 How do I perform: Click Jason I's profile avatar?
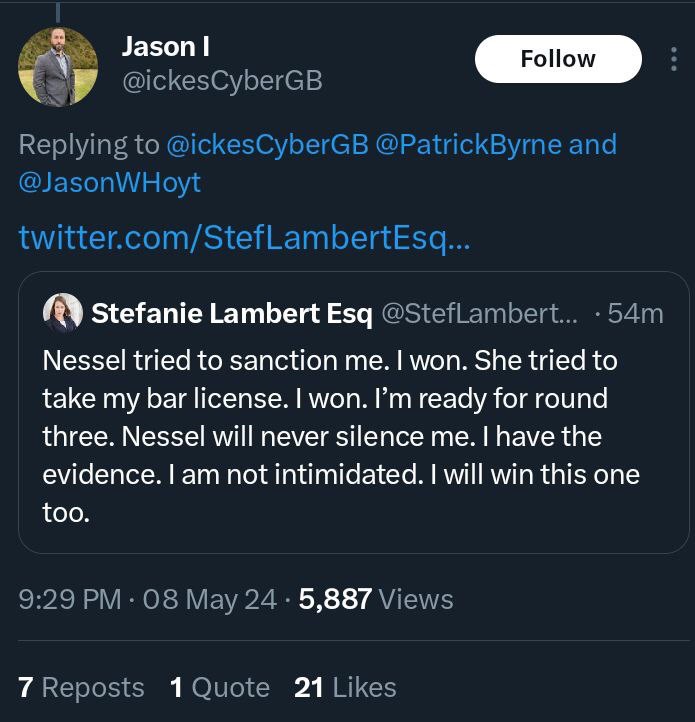(x=58, y=66)
